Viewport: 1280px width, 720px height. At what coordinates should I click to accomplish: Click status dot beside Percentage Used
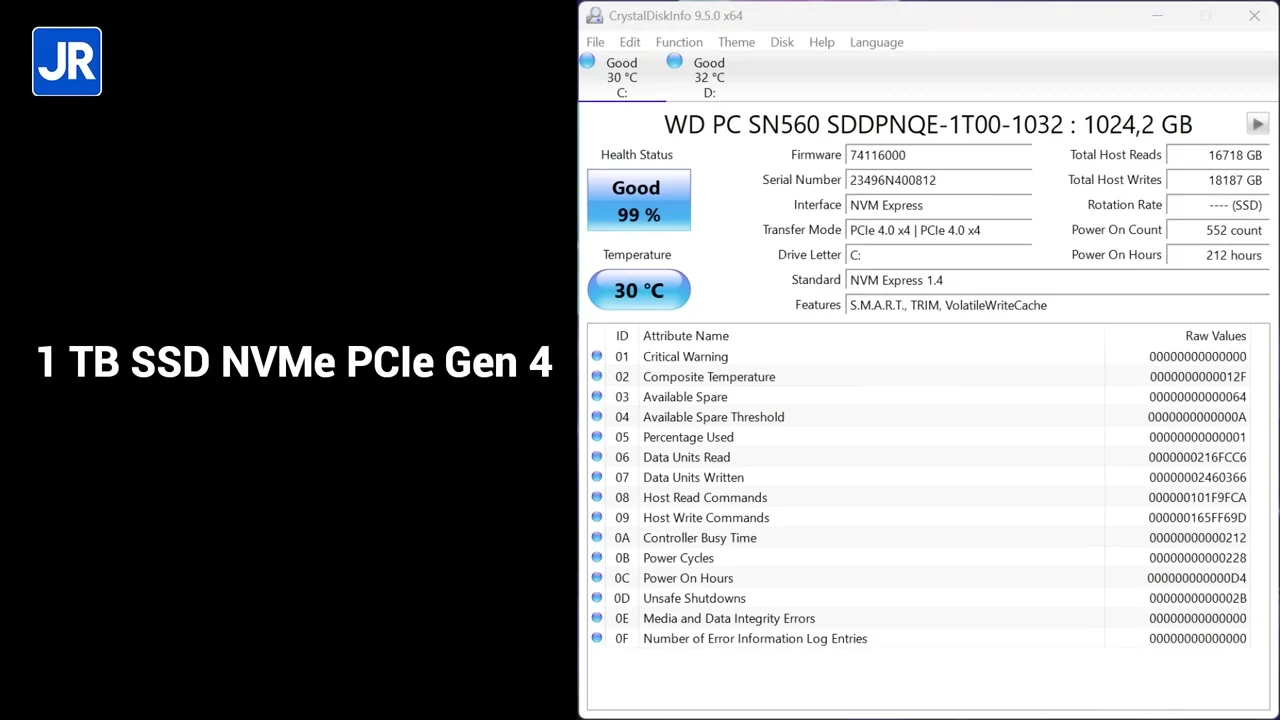point(597,437)
